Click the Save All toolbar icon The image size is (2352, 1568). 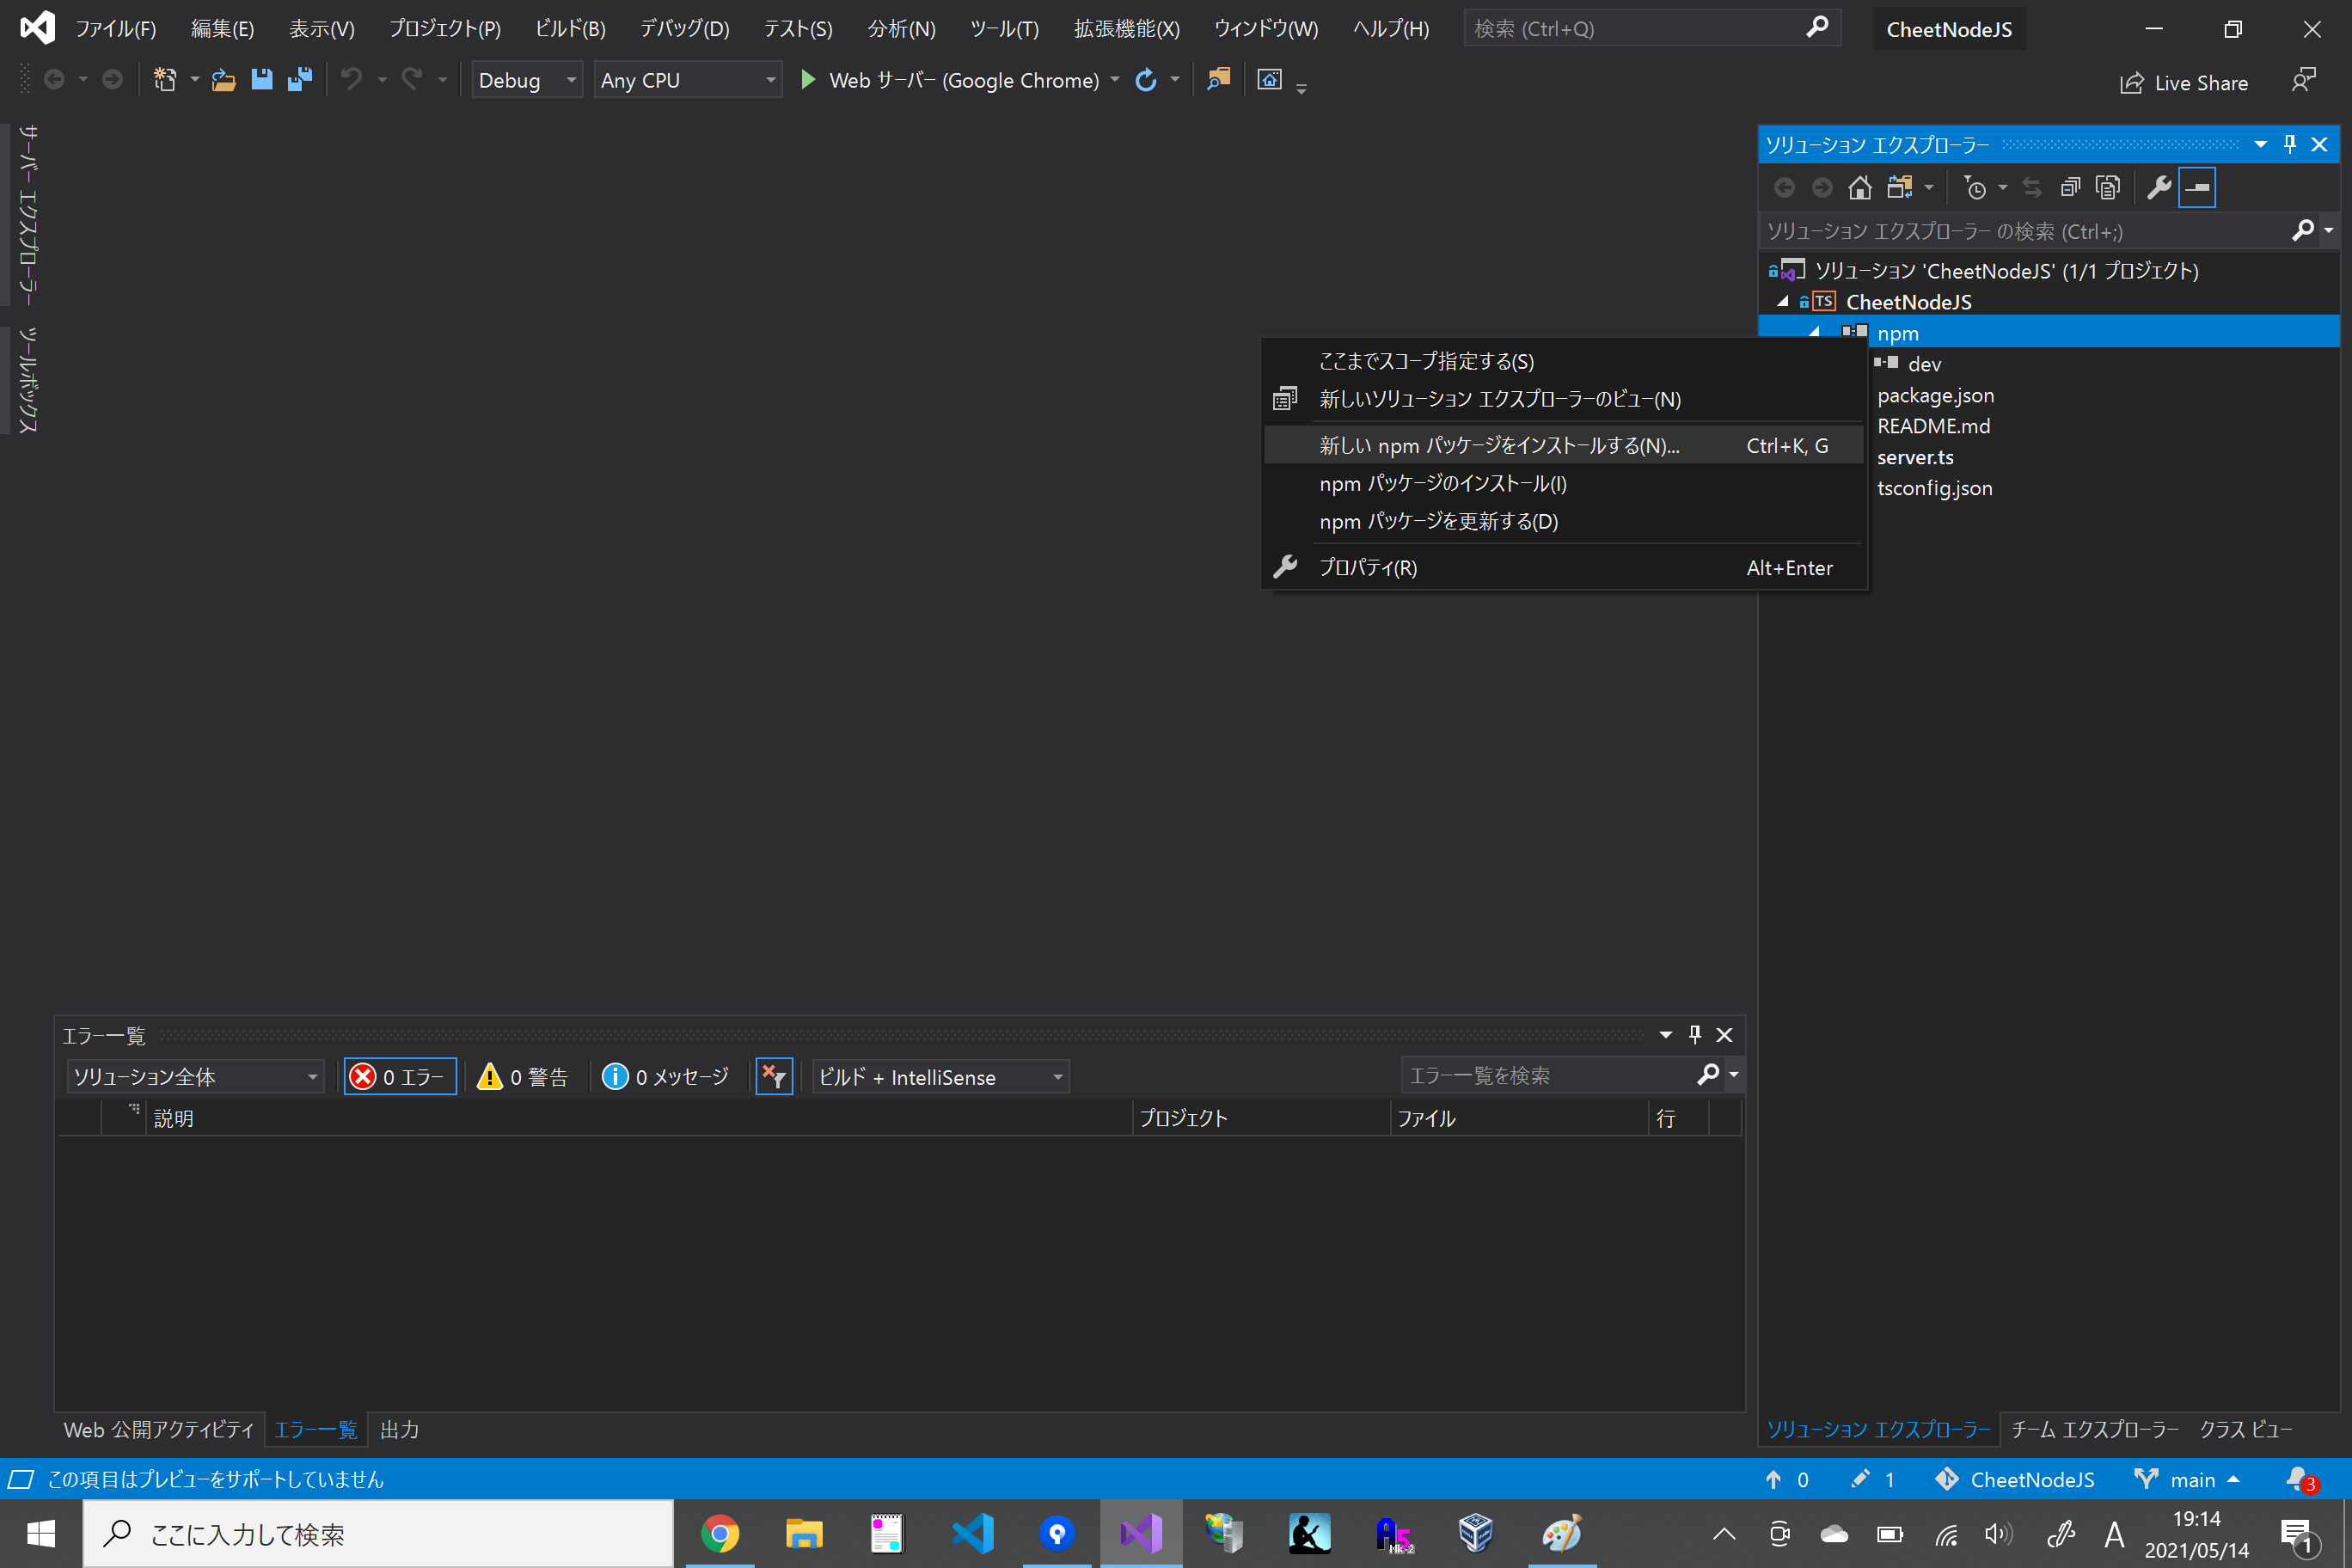[x=299, y=79]
